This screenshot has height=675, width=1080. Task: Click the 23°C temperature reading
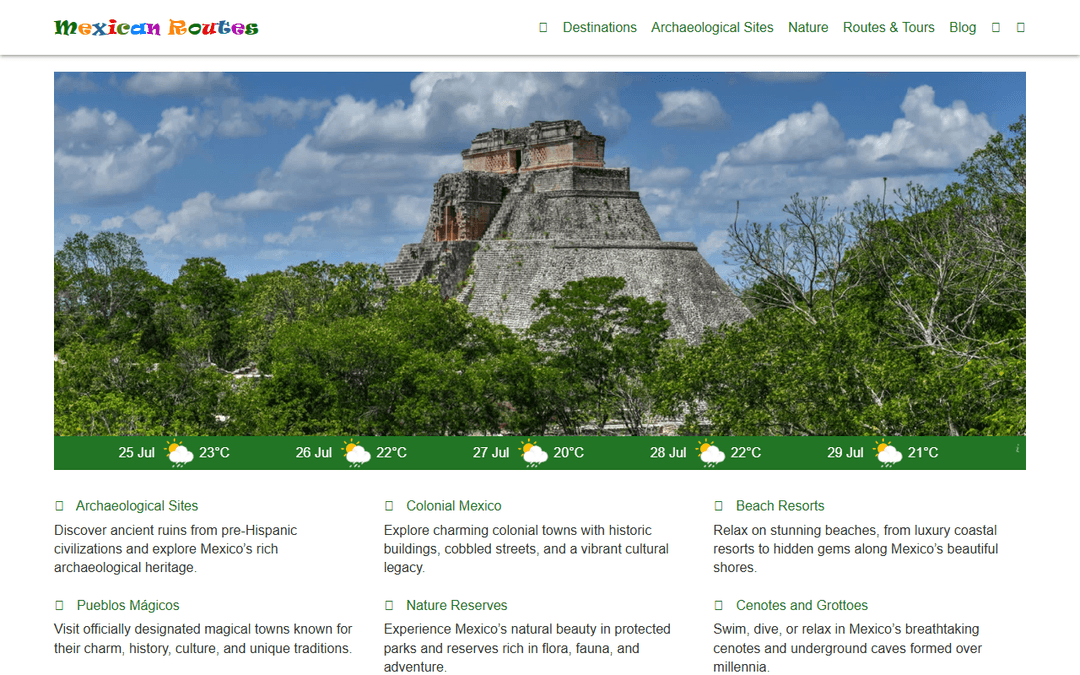pyautogui.click(x=214, y=453)
